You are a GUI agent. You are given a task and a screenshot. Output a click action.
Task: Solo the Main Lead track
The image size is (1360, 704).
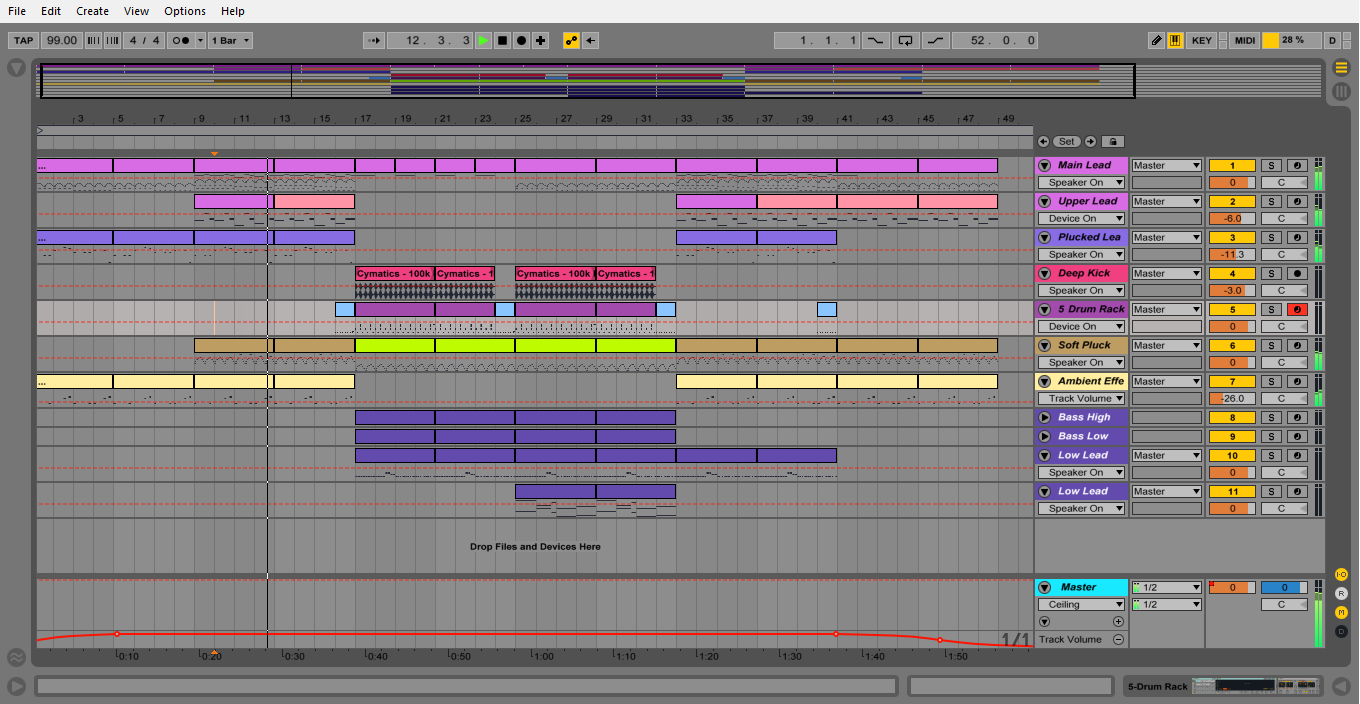pos(1271,165)
